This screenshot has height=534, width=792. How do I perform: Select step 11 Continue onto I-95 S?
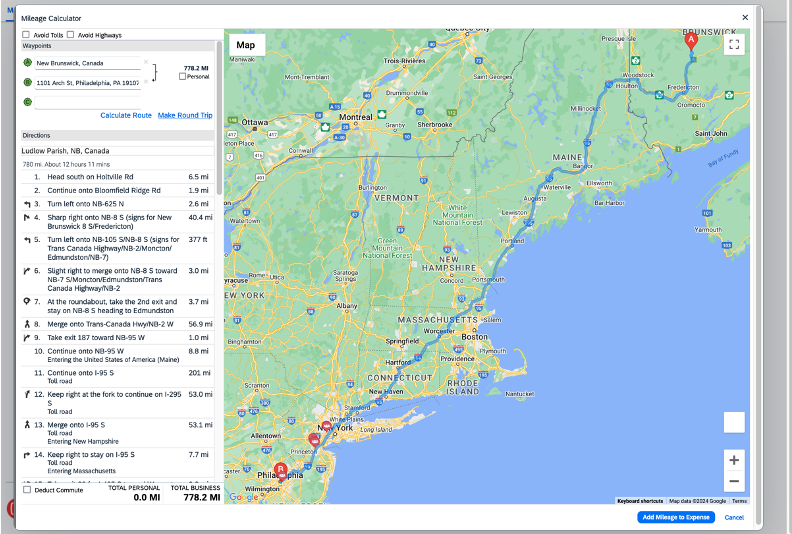117,377
